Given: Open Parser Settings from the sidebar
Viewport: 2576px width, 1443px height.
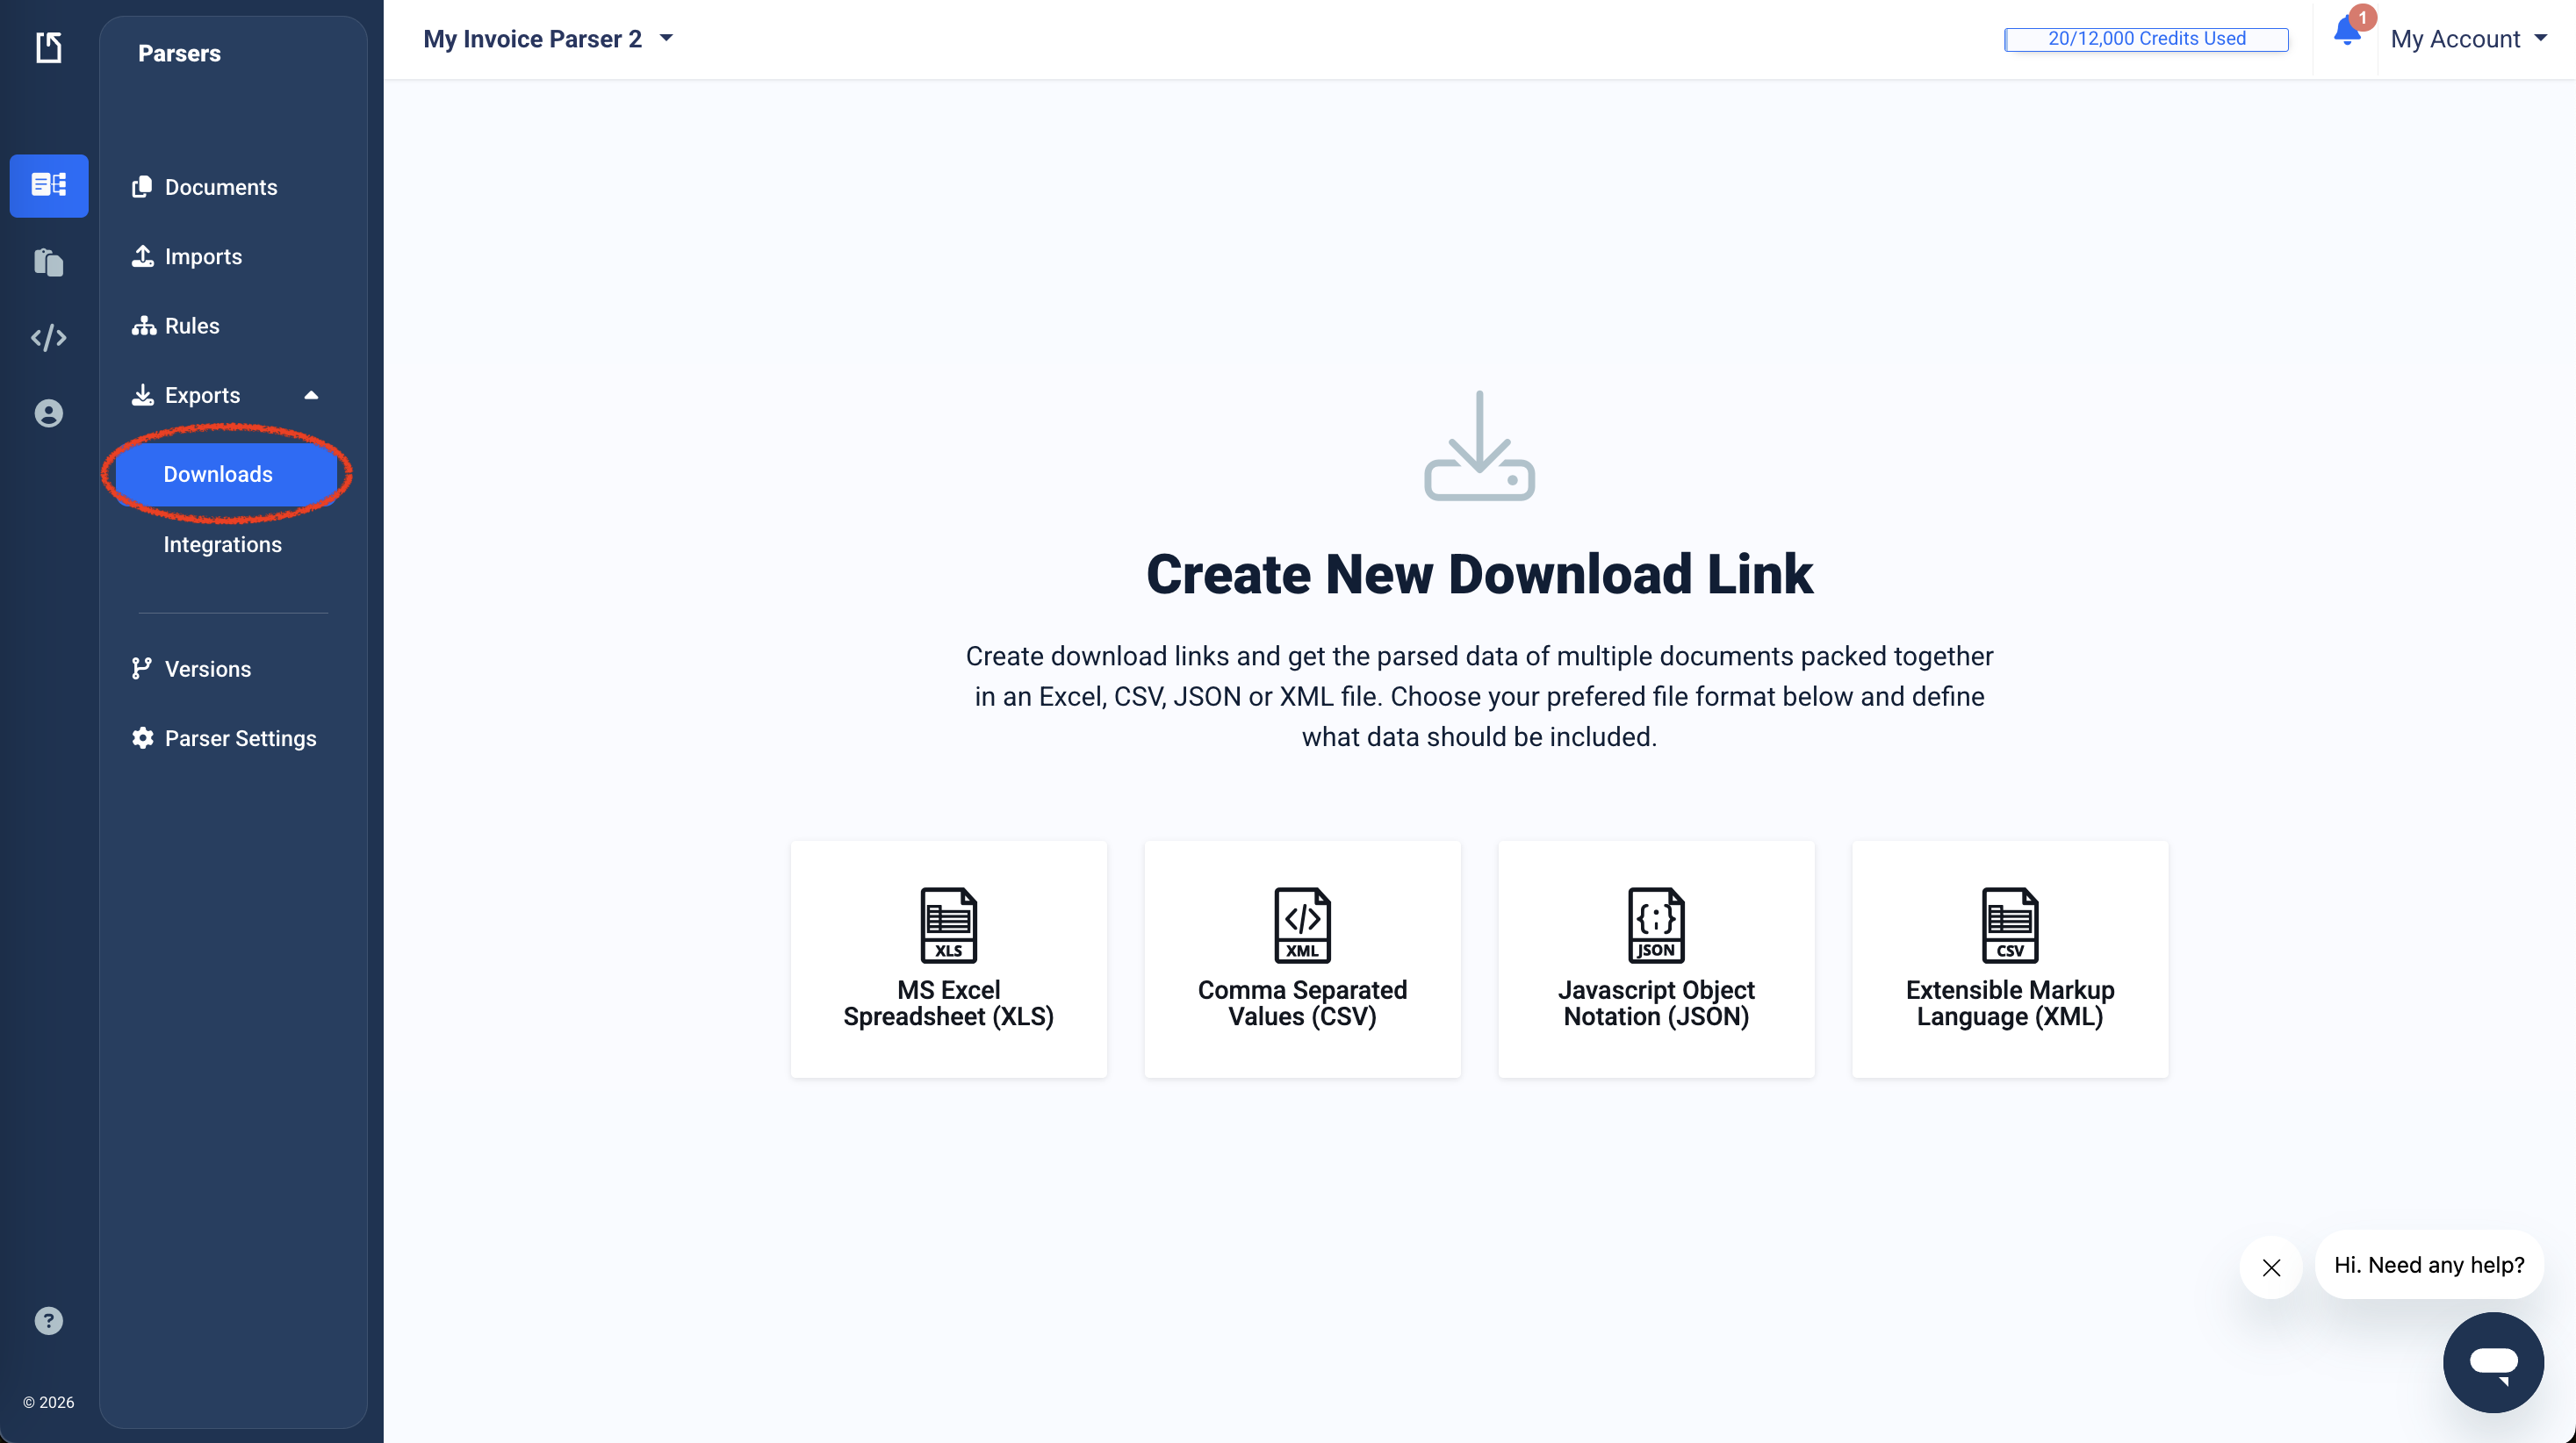Looking at the screenshot, I should tap(240, 738).
